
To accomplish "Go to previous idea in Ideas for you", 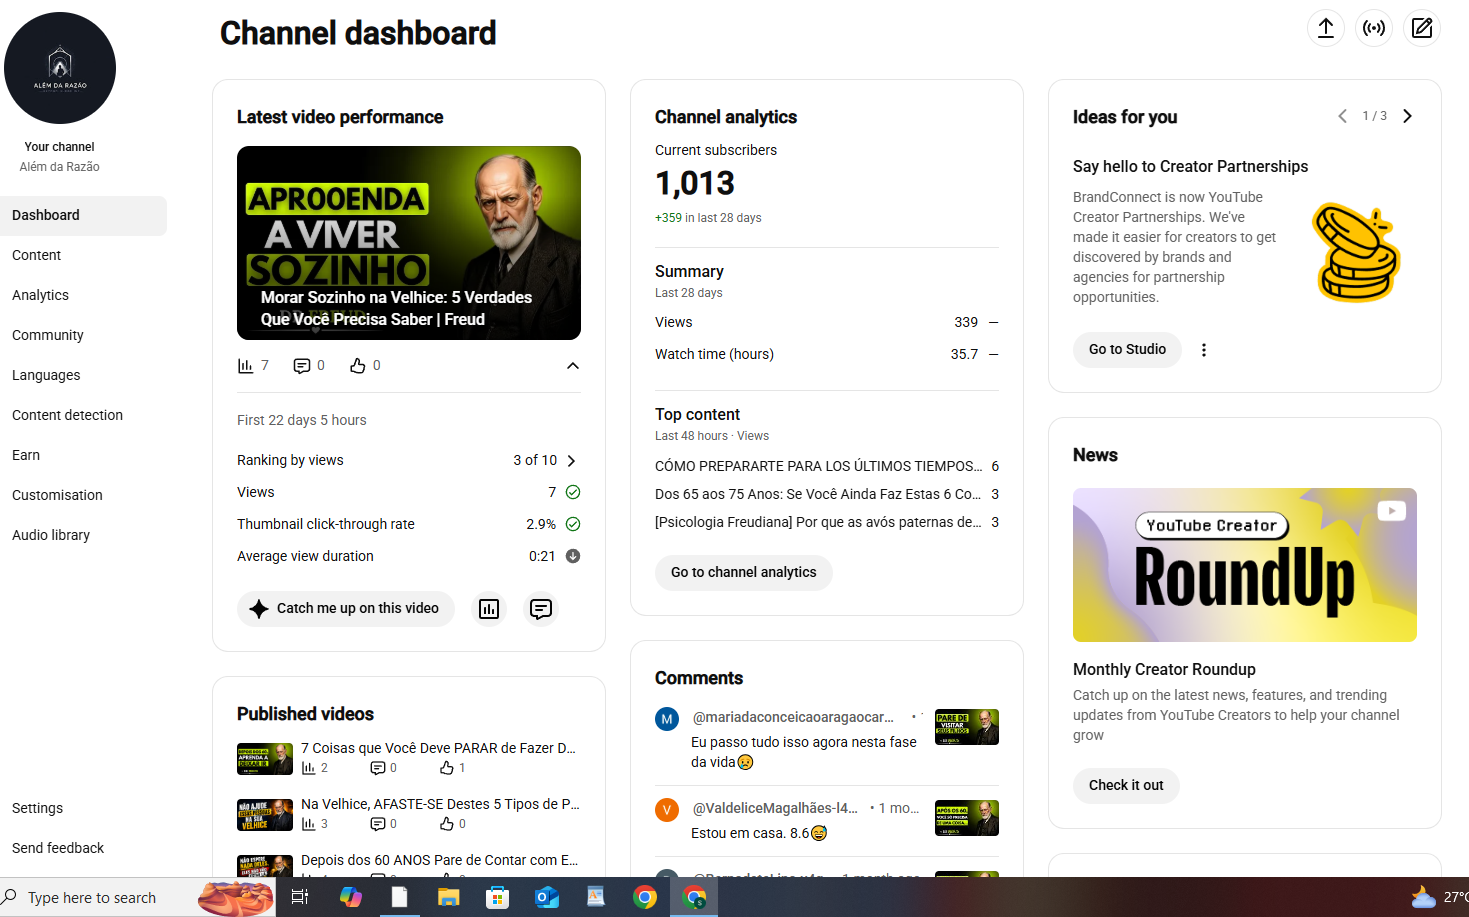I will tap(1342, 116).
